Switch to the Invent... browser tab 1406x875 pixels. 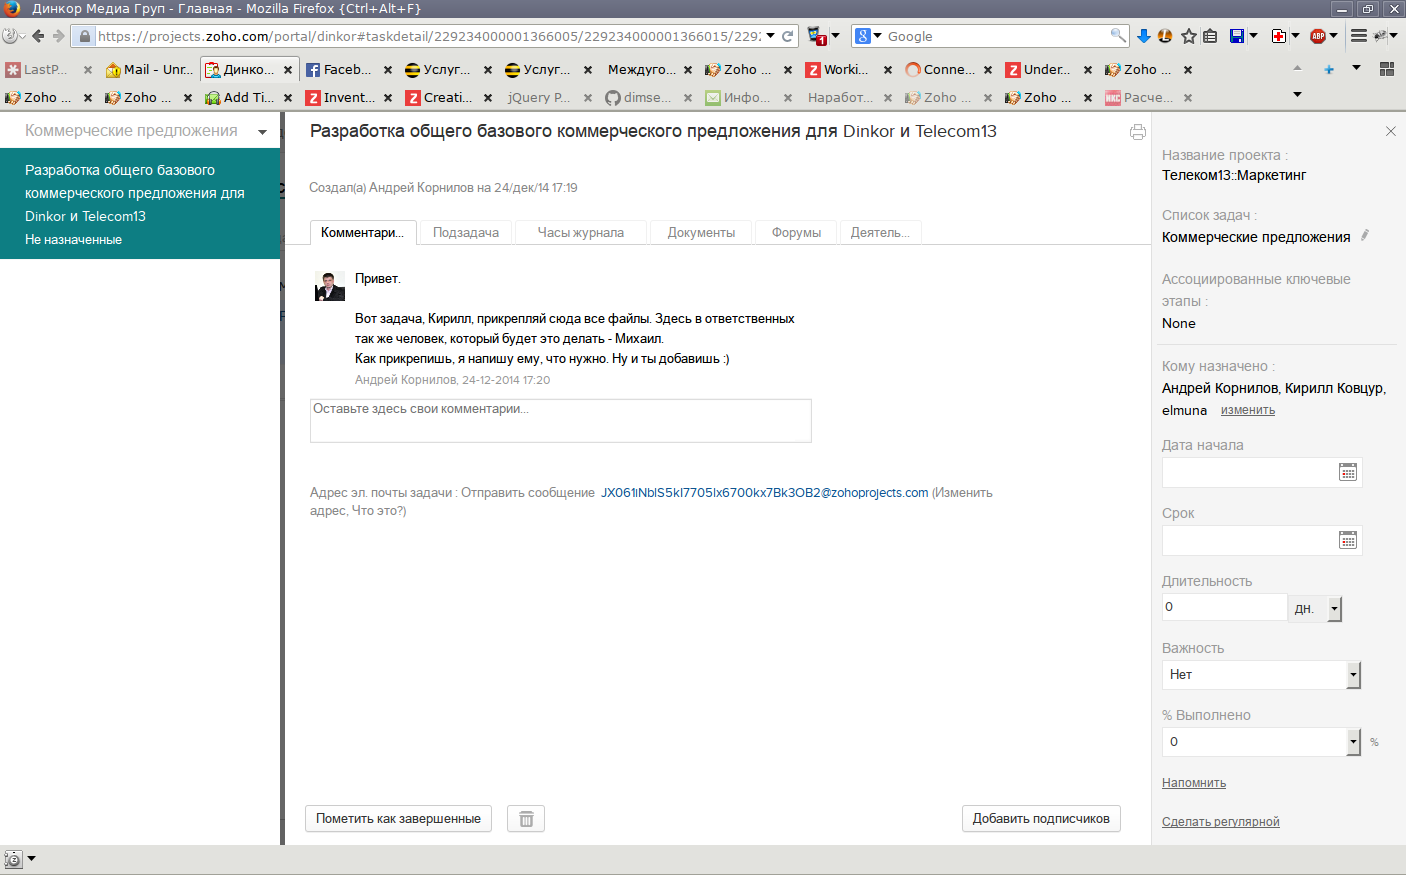point(348,98)
